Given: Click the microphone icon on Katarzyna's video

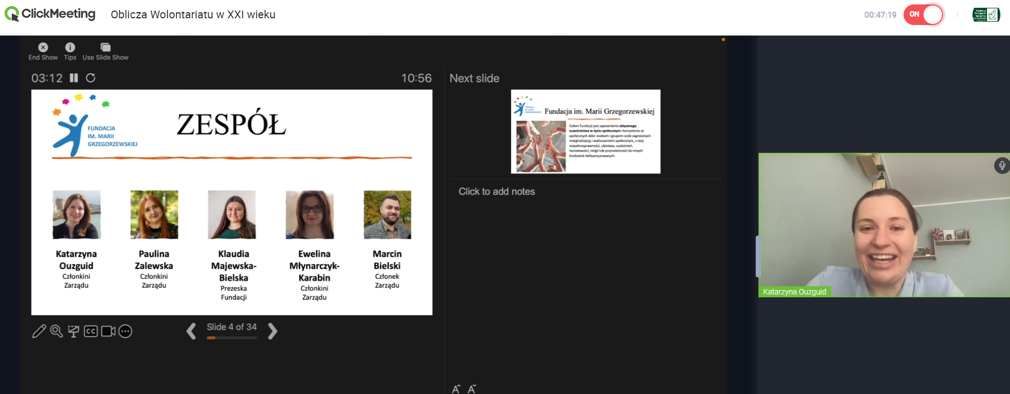Looking at the screenshot, I should point(1001,165).
